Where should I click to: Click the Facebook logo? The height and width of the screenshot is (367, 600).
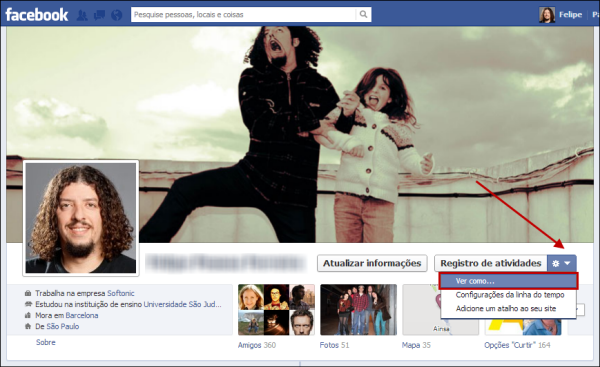click(x=37, y=15)
